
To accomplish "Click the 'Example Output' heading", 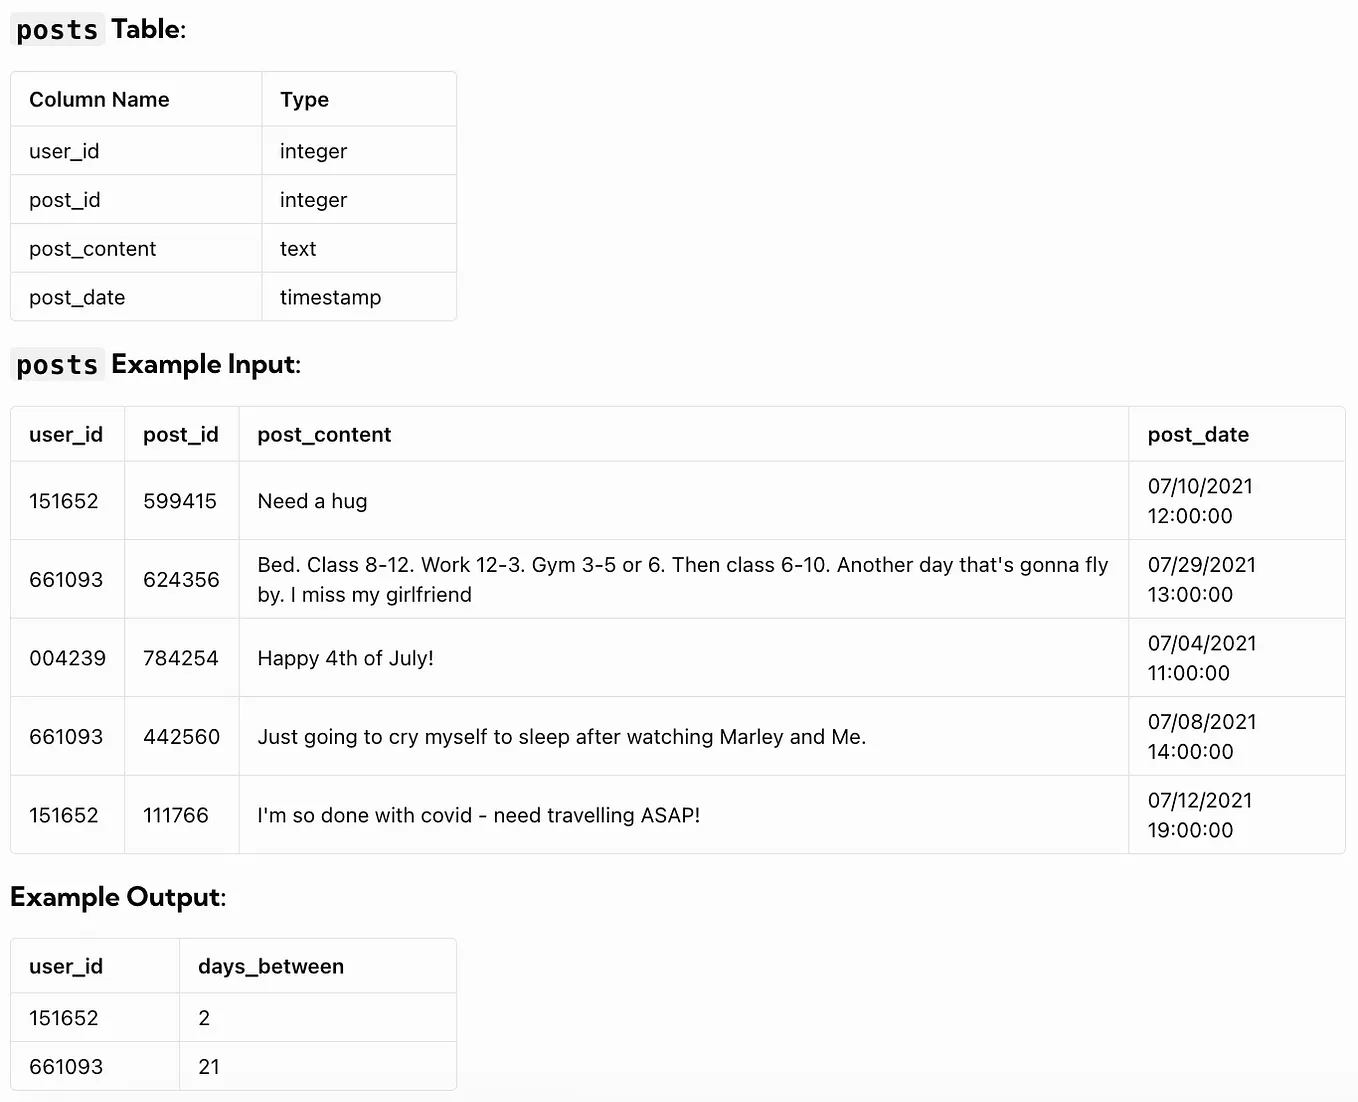I will tap(118, 897).
